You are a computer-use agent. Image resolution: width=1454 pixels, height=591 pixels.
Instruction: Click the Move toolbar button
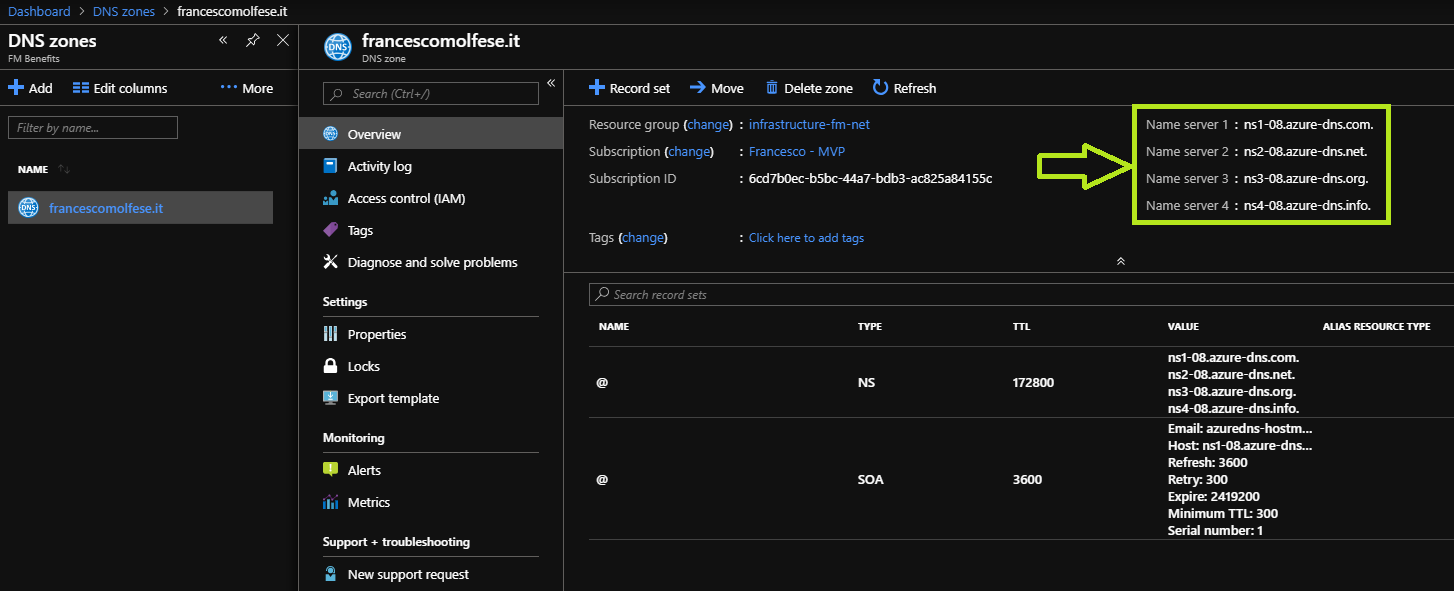click(717, 88)
